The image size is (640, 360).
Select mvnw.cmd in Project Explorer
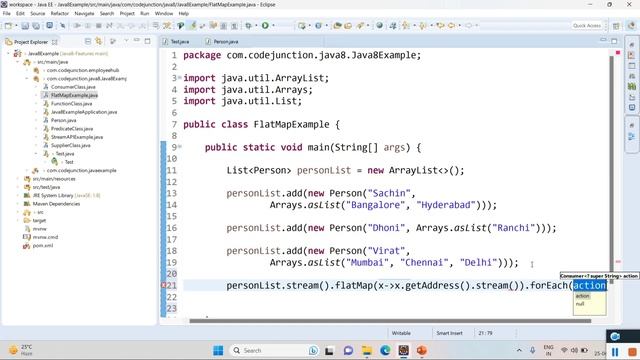tap(45, 237)
